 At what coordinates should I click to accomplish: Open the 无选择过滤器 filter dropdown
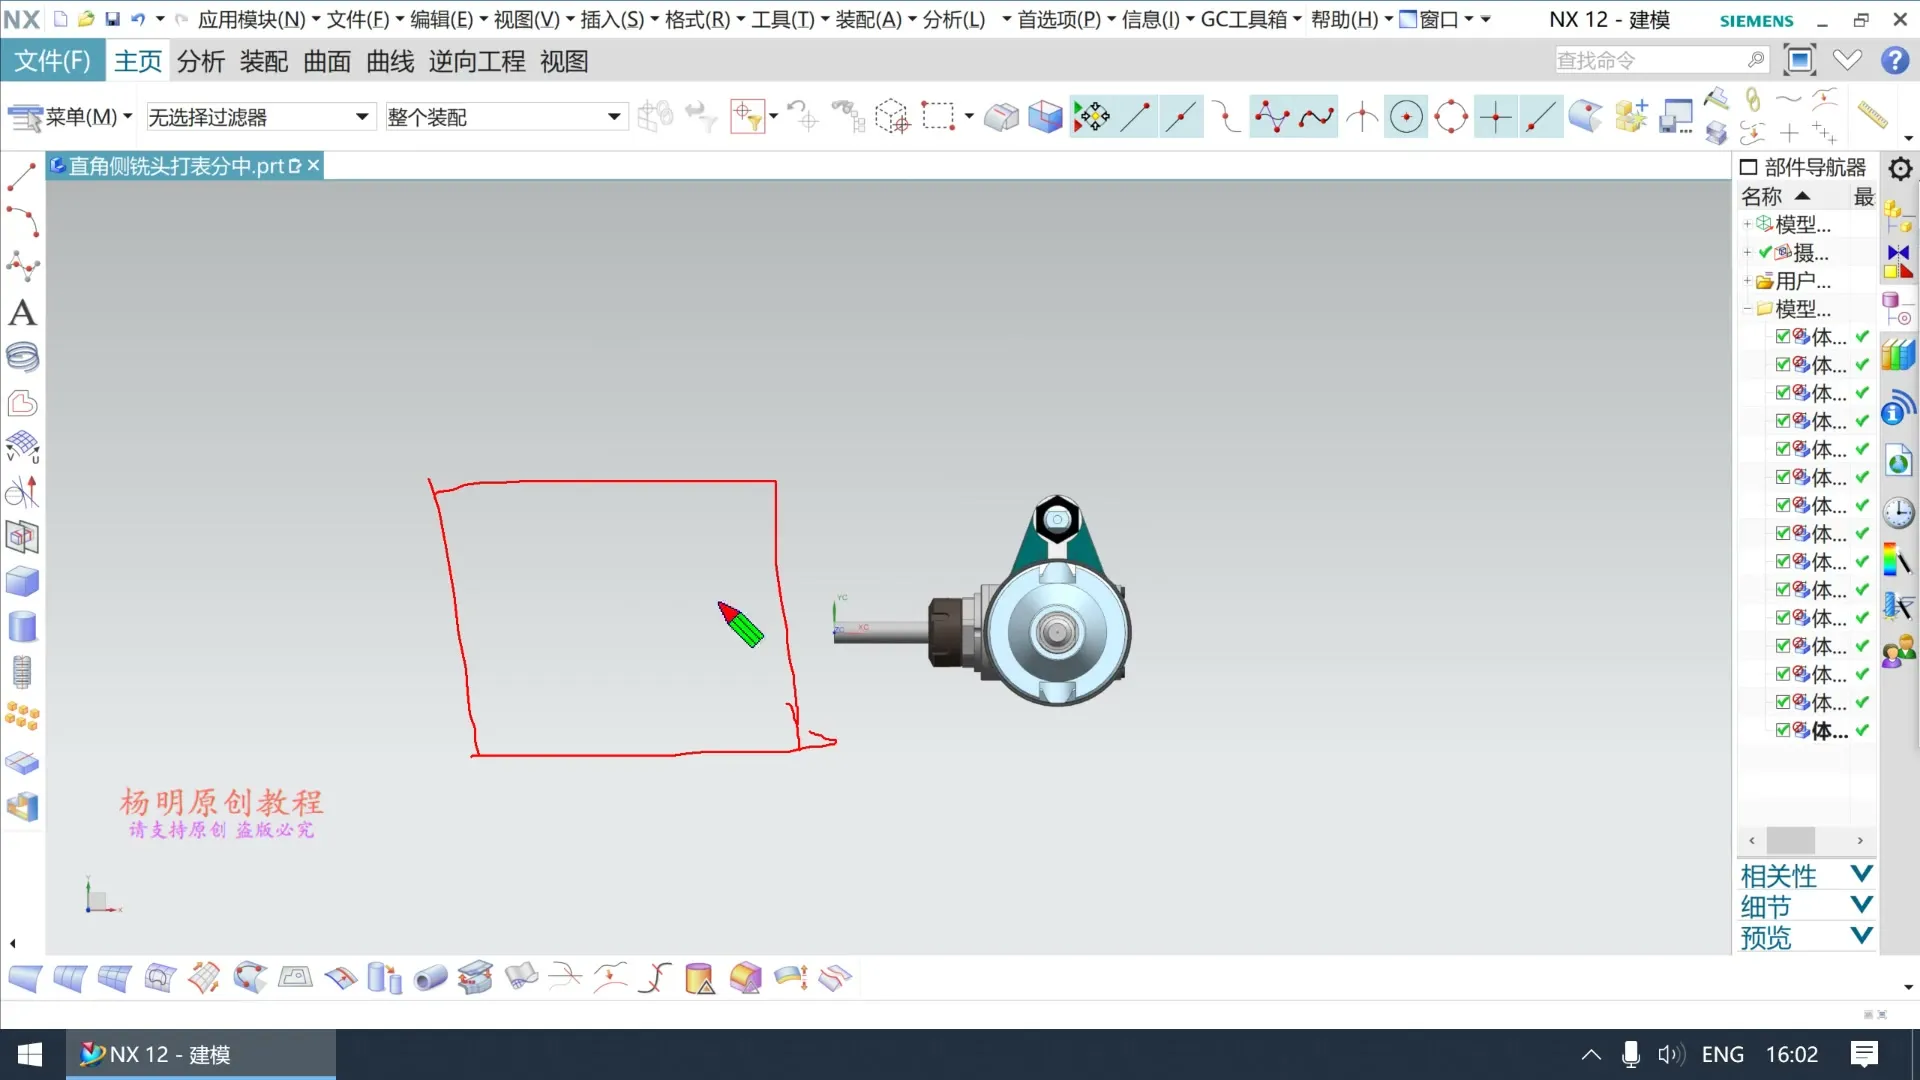pos(361,117)
